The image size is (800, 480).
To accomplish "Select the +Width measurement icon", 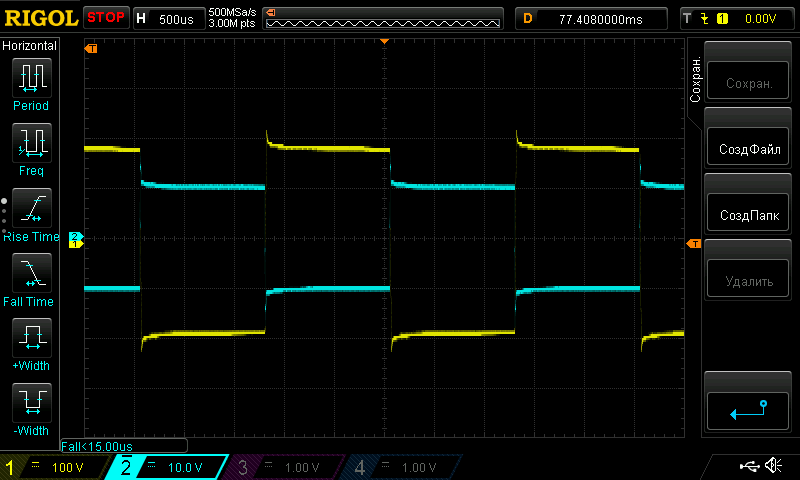I will click(x=32, y=337).
